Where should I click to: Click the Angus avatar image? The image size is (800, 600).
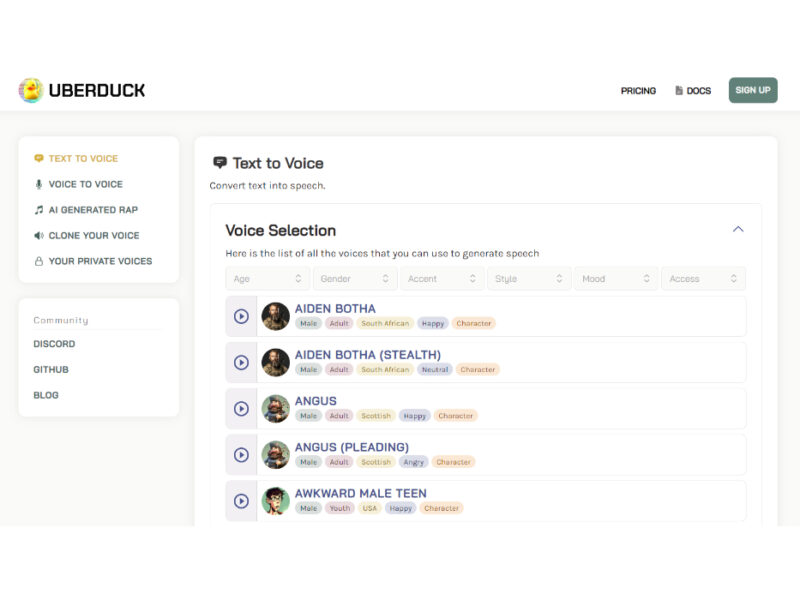coord(276,408)
